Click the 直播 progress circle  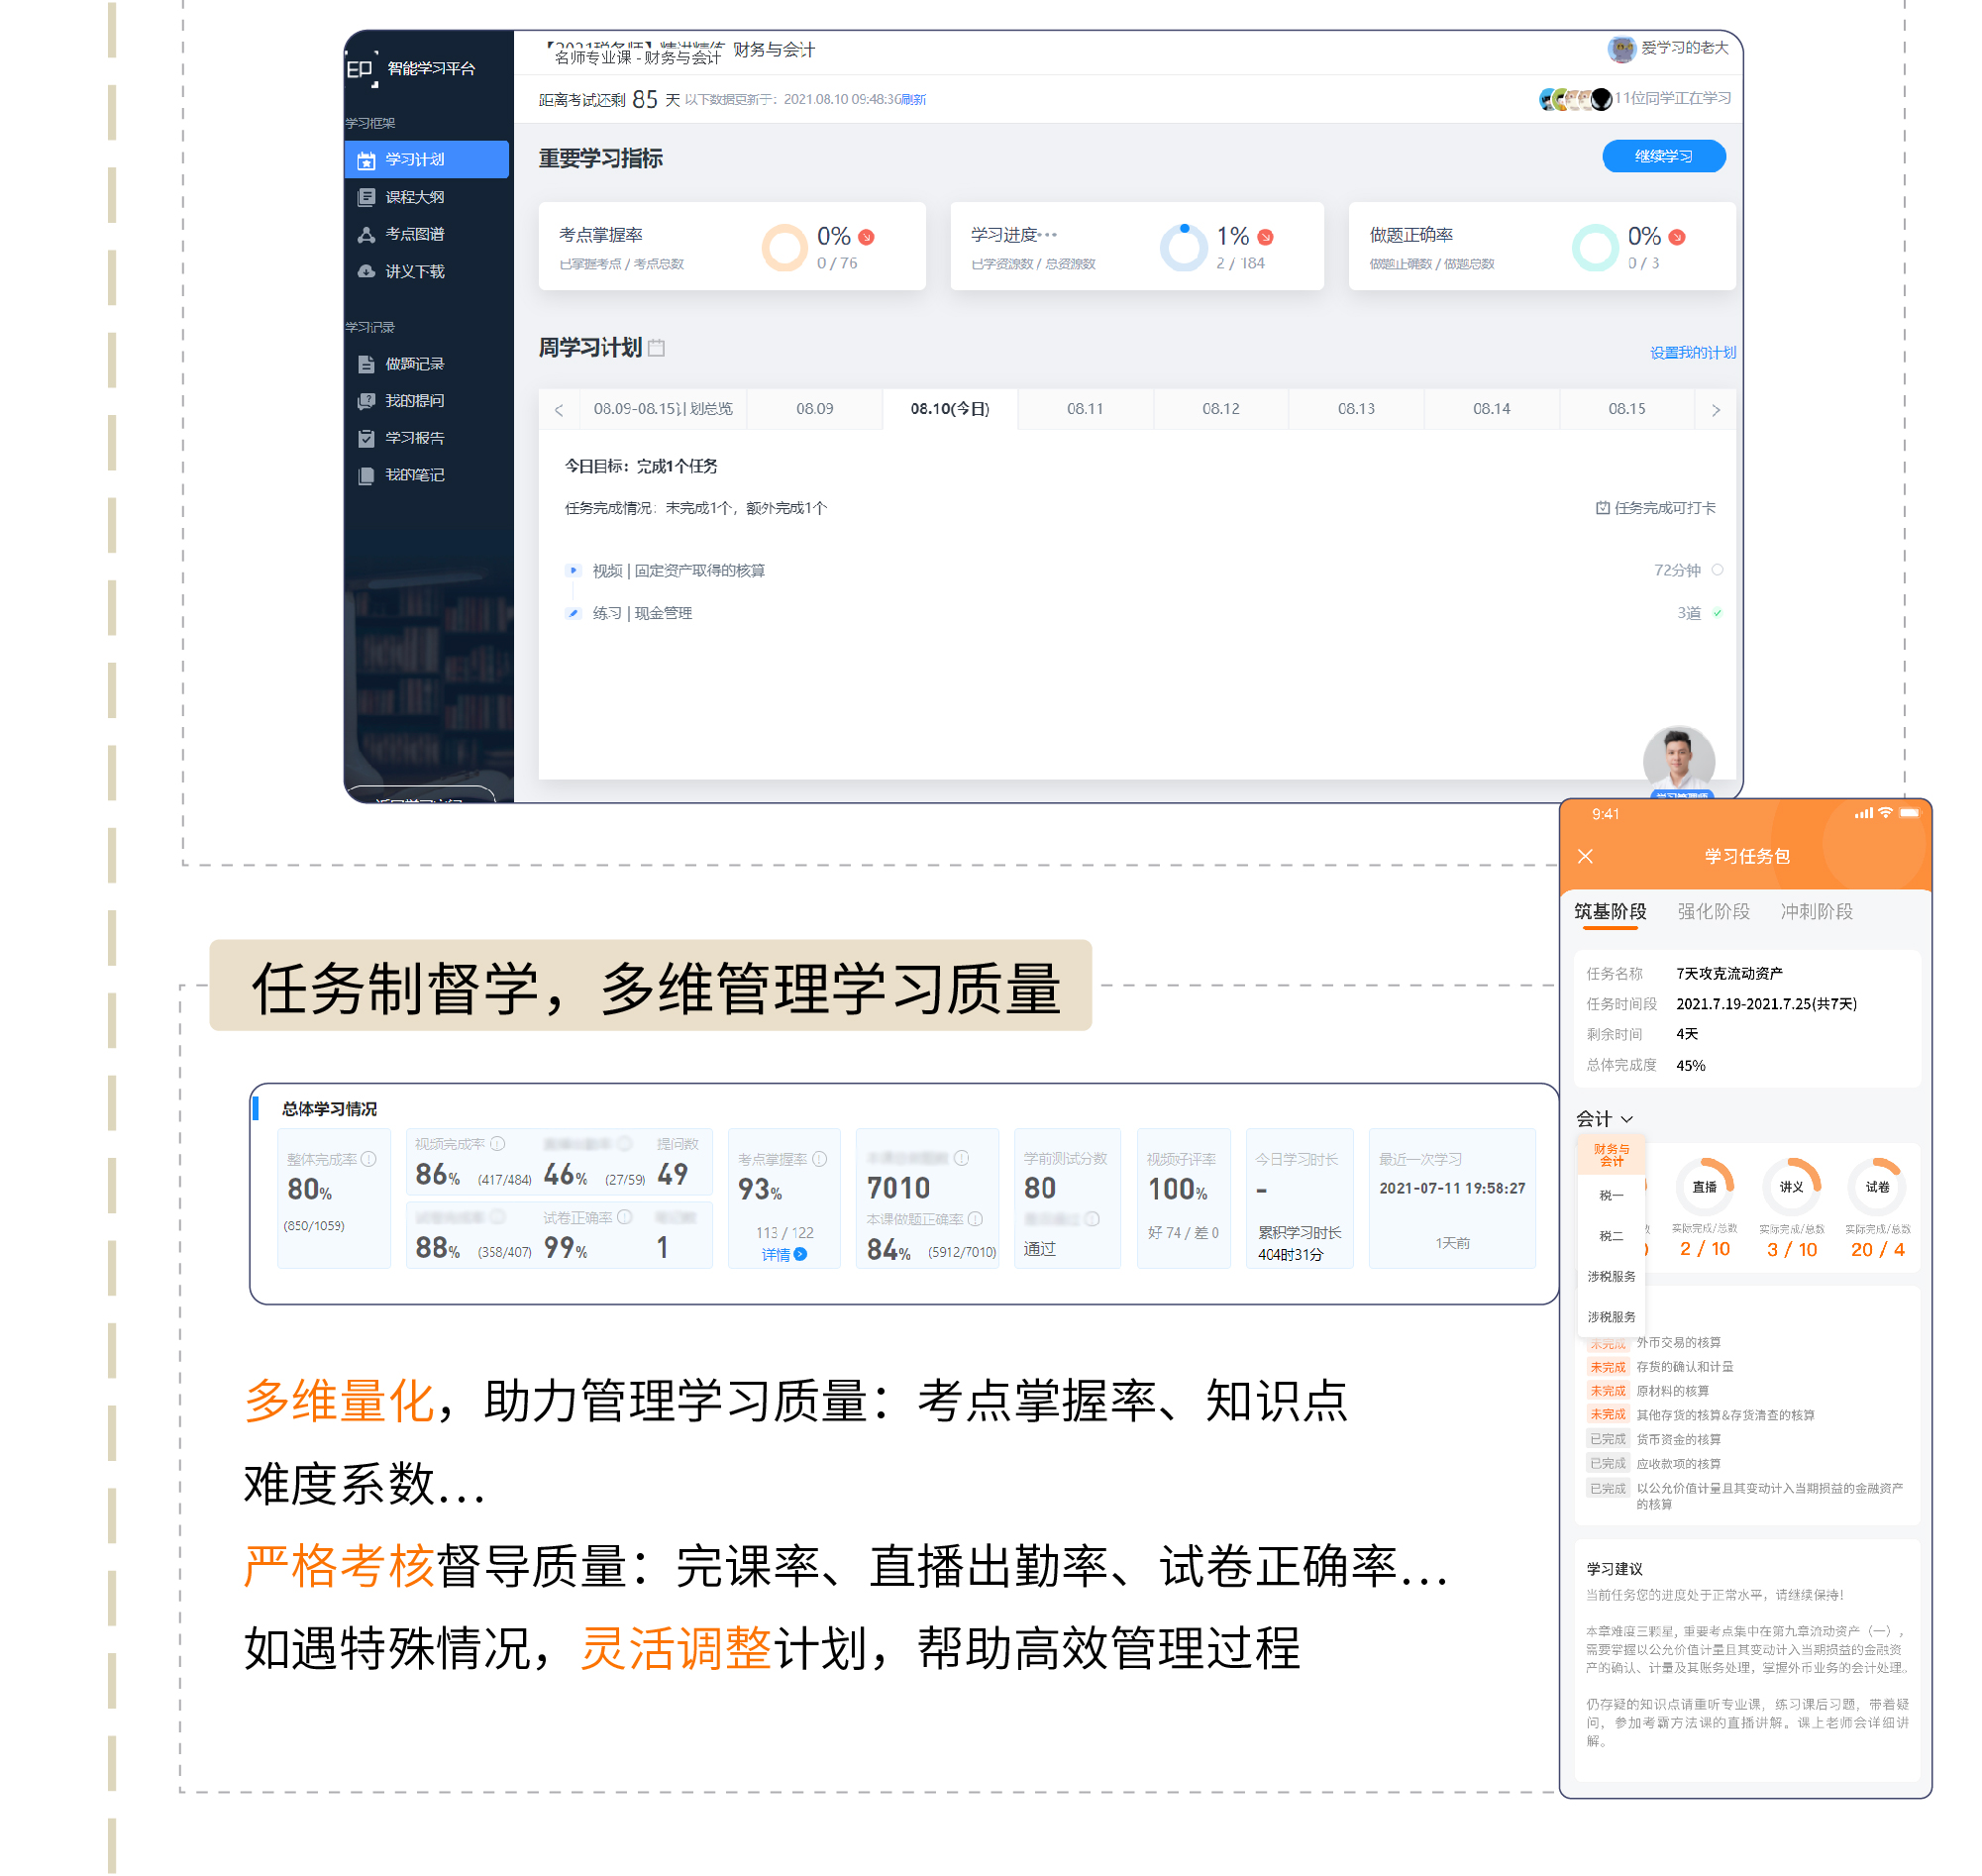[1705, 1188]
